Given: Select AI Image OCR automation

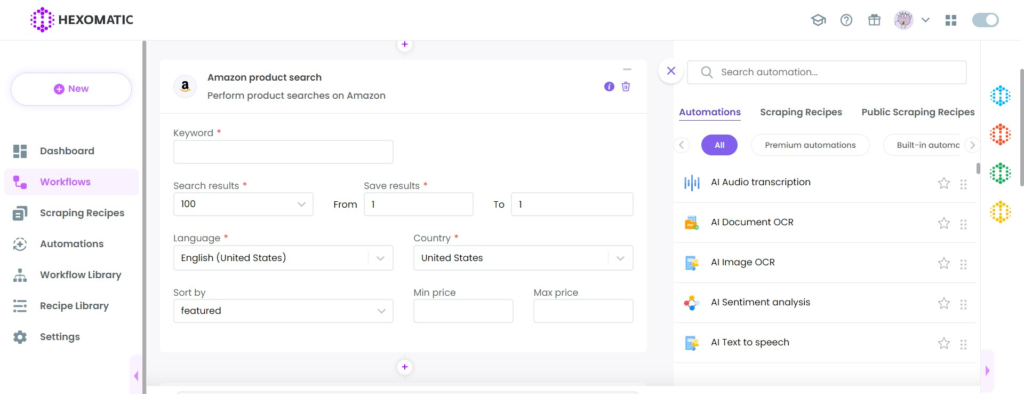Looking at the screenshot, I should 826,263.
